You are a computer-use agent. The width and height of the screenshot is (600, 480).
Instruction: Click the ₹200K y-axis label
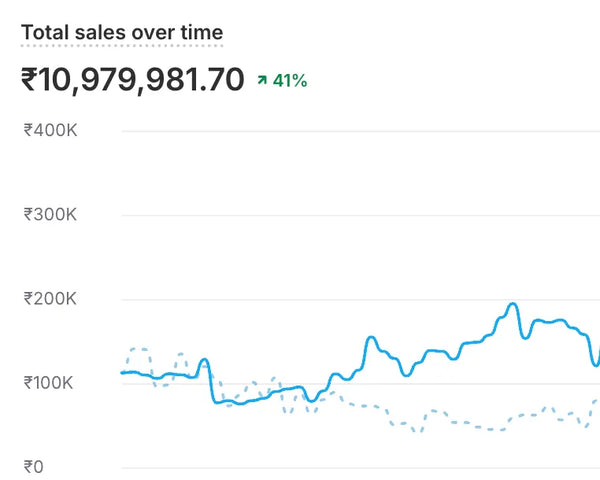pos(50,299)
